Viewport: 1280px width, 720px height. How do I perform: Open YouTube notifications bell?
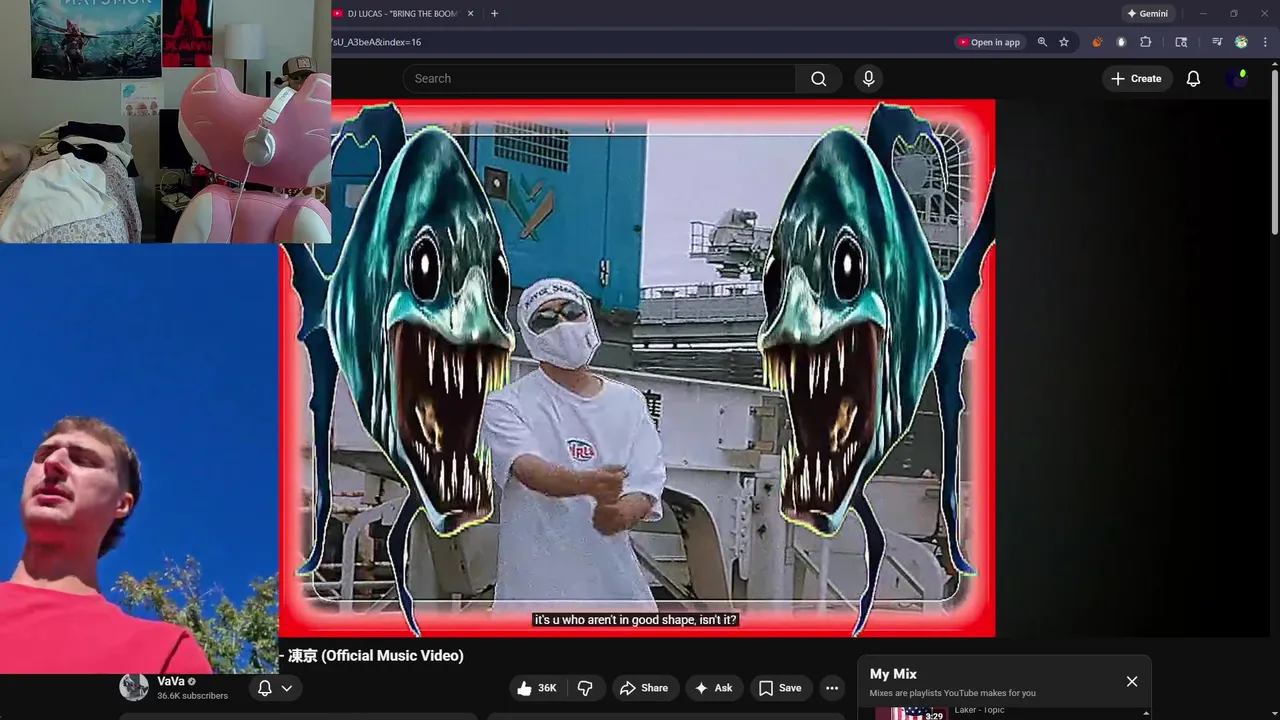click(1193, 79)
